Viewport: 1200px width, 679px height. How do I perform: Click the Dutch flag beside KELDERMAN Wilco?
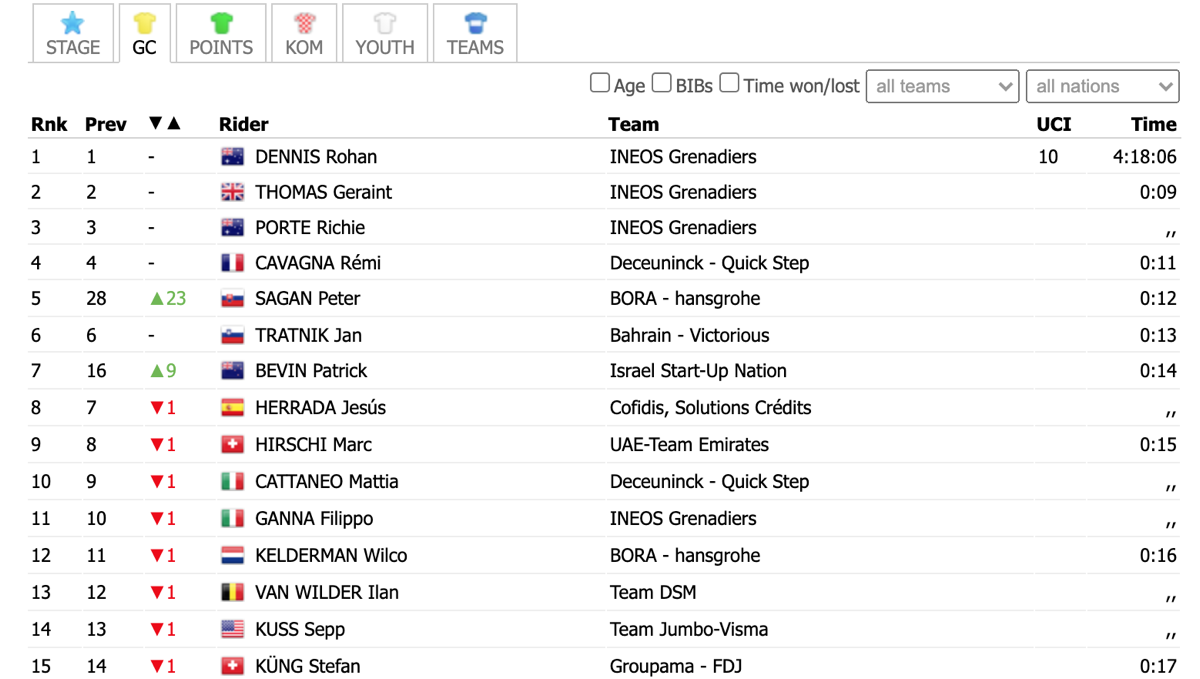[232, 556]
